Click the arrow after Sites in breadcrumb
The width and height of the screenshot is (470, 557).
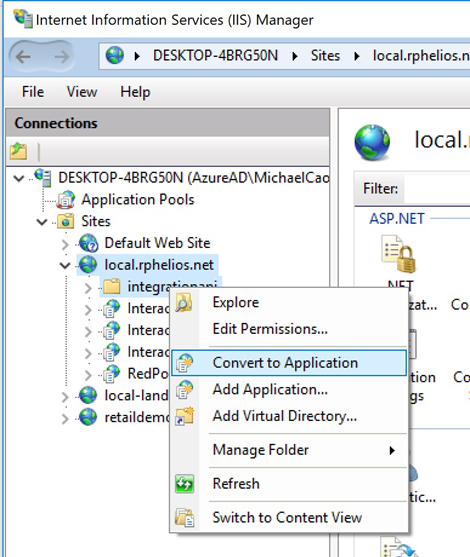pos(357,56)
